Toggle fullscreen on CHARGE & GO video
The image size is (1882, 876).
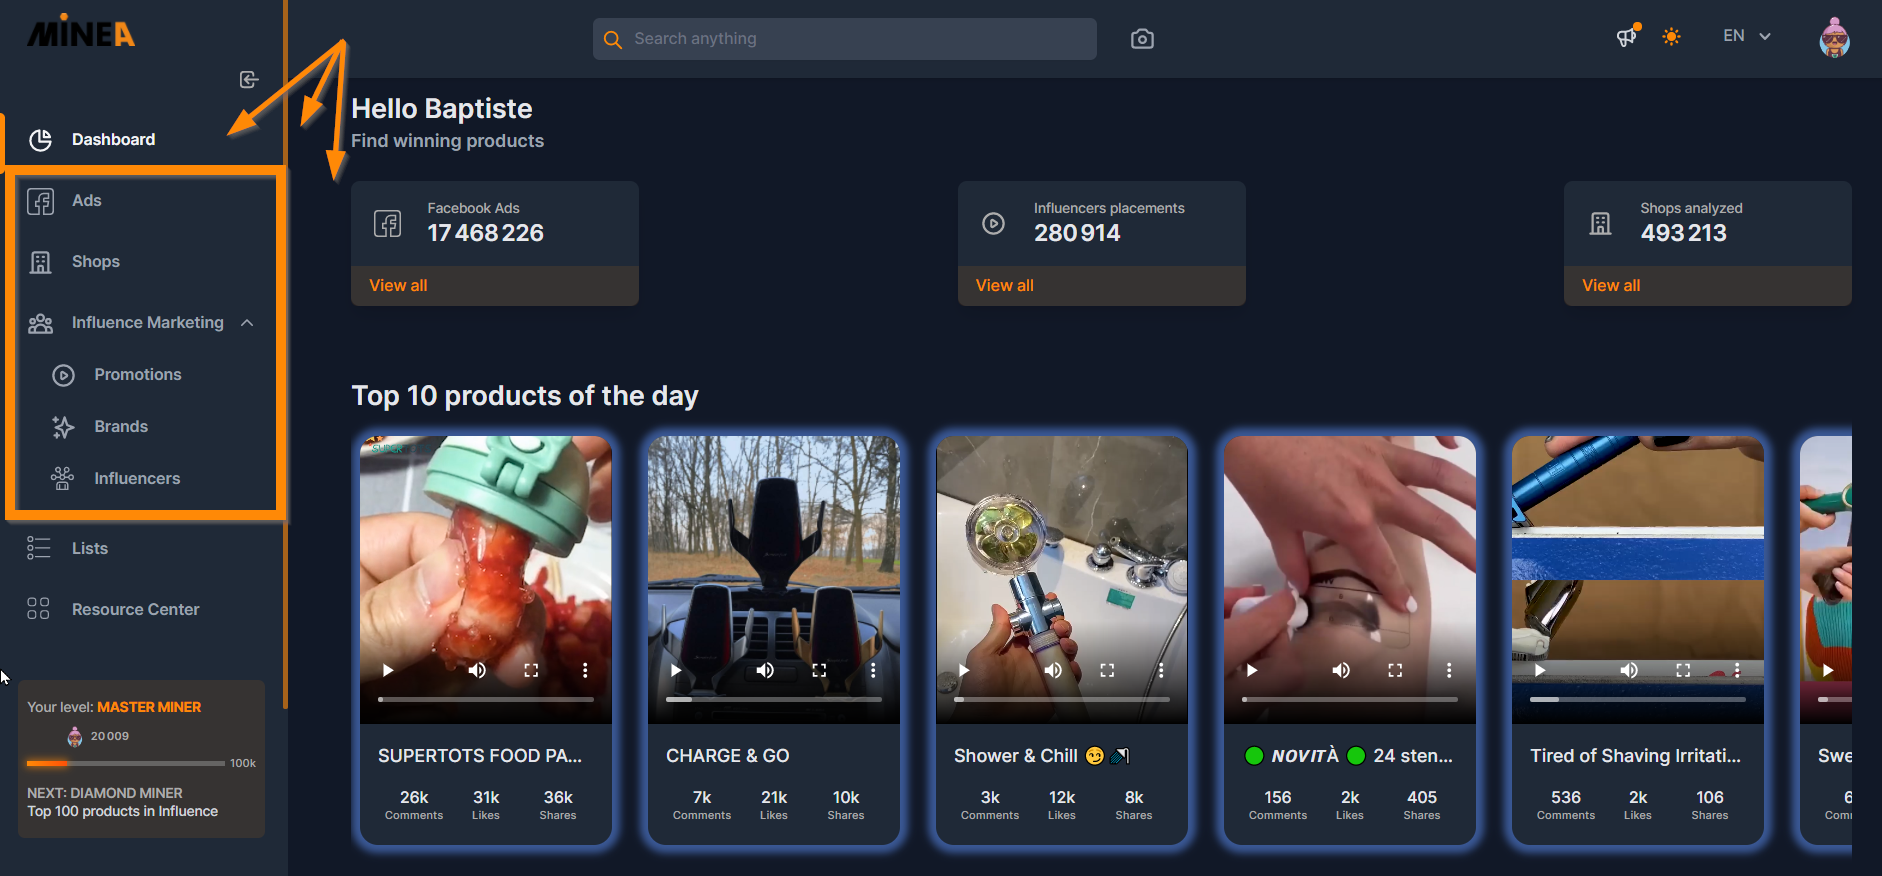pyautogui.click(x=819, y=670)
